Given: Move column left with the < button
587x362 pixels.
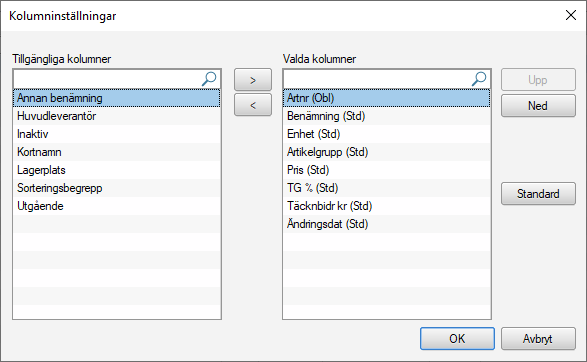Looking at the screenshot, I should 253,105.
